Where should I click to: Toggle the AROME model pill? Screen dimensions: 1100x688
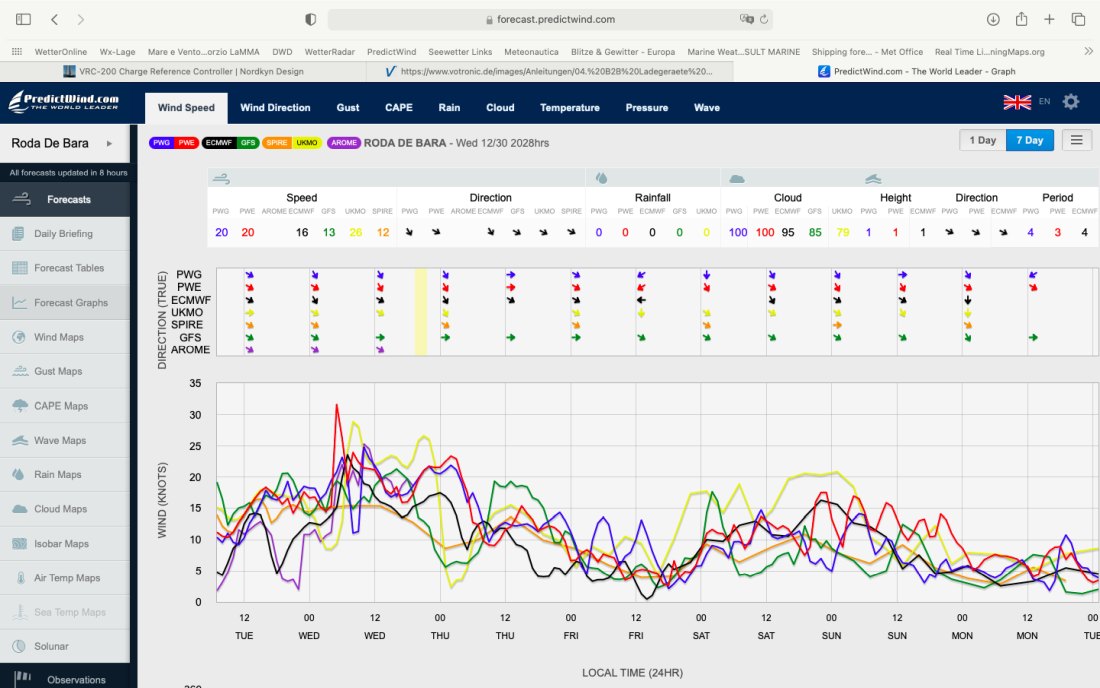pos(343,143)
